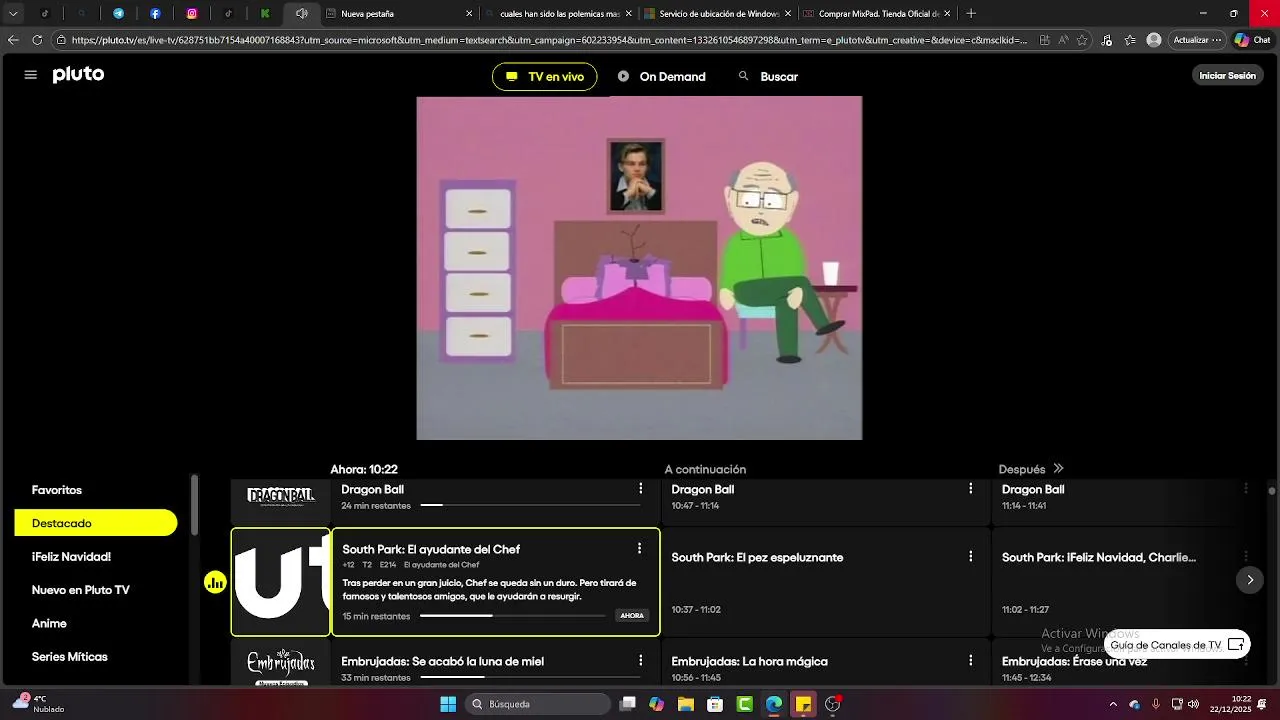This screenshot has width=1280, height=720.
Task: Add this page to favorites (star)
Action: (1083, 40)
